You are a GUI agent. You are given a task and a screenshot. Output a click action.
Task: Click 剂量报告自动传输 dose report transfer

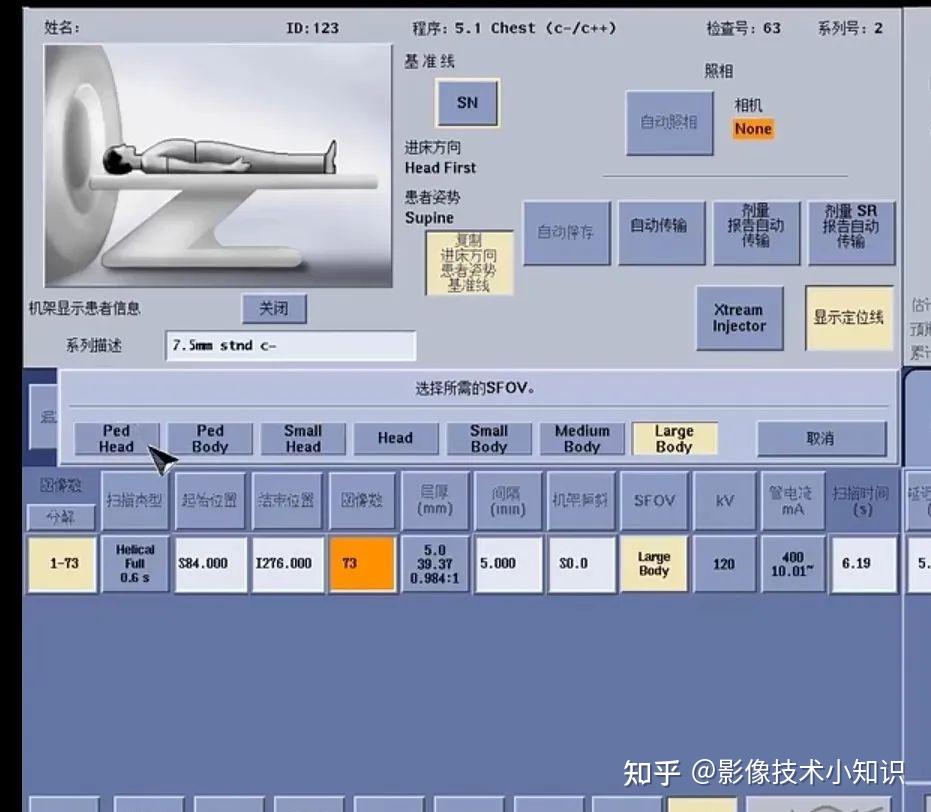[x=757, y=231]
